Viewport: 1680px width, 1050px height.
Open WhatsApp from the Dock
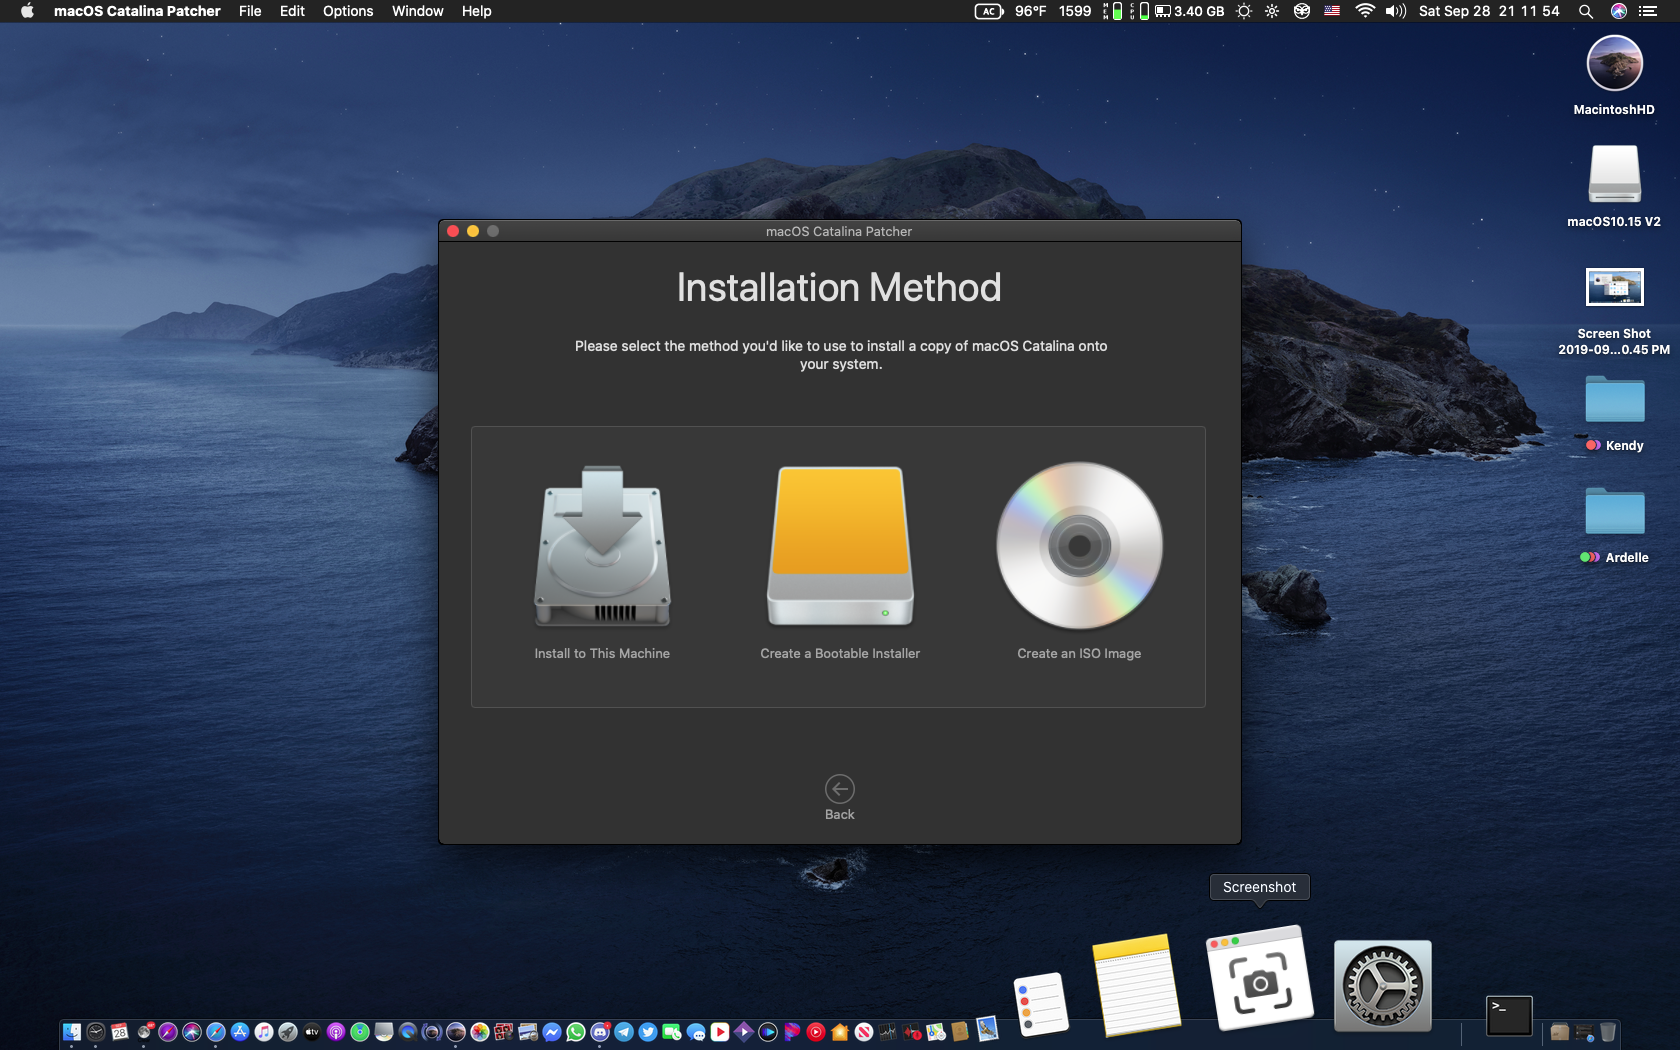click(x=576, y=1032)
